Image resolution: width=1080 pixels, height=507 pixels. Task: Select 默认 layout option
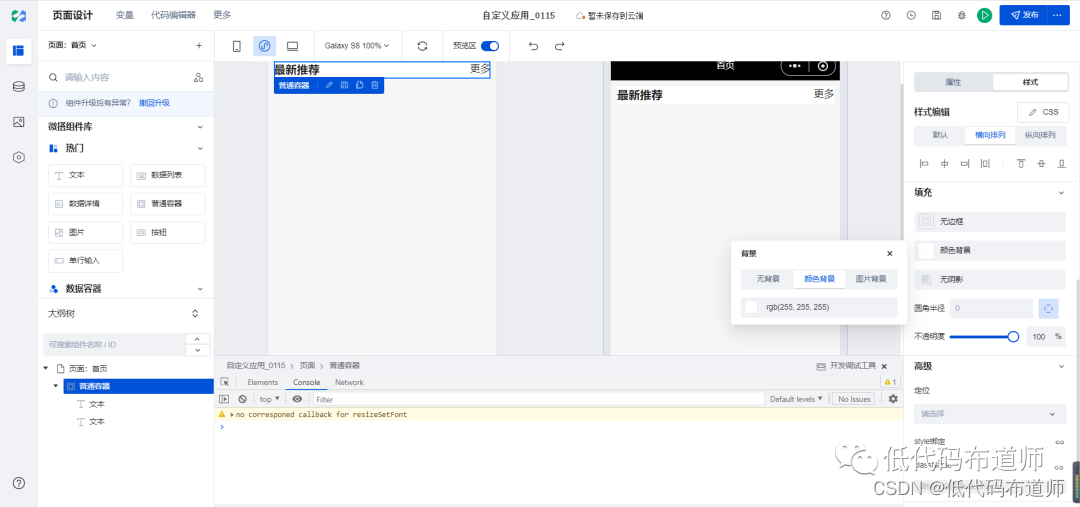pos(940,135)
